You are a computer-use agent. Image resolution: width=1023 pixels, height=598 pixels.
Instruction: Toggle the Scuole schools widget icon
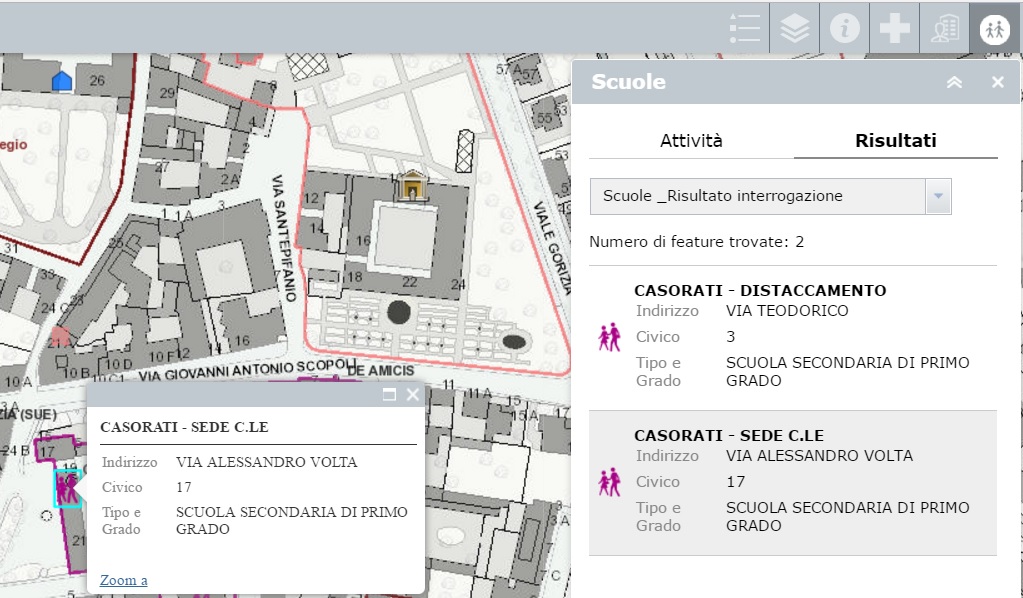click(x=994, y=29)
